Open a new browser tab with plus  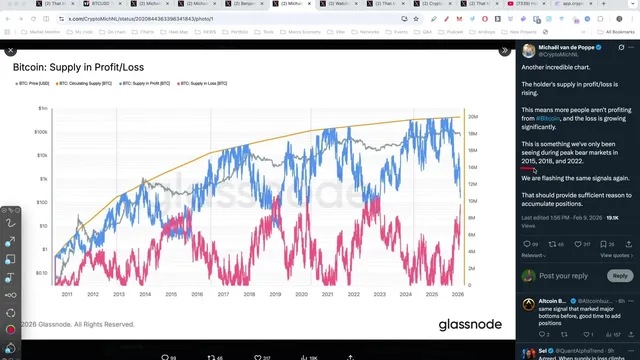(x=604, y=4)
